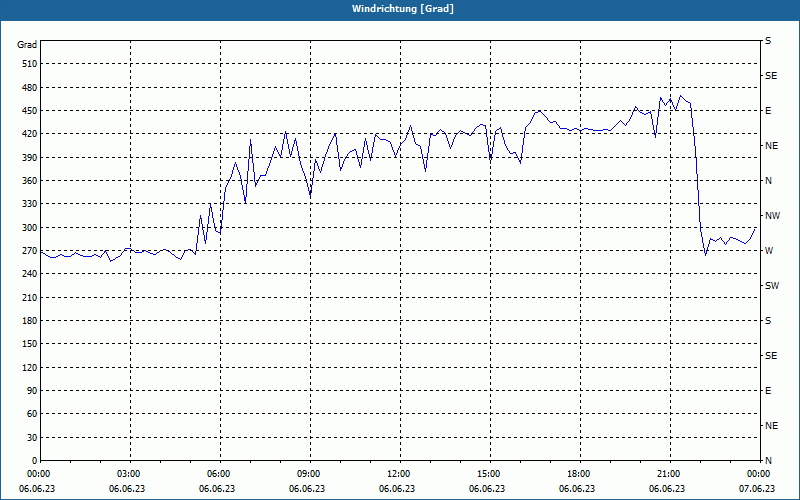Click the 06:00 time label
The height and width of the screenshot is (500, 800).
coord(220,474)
